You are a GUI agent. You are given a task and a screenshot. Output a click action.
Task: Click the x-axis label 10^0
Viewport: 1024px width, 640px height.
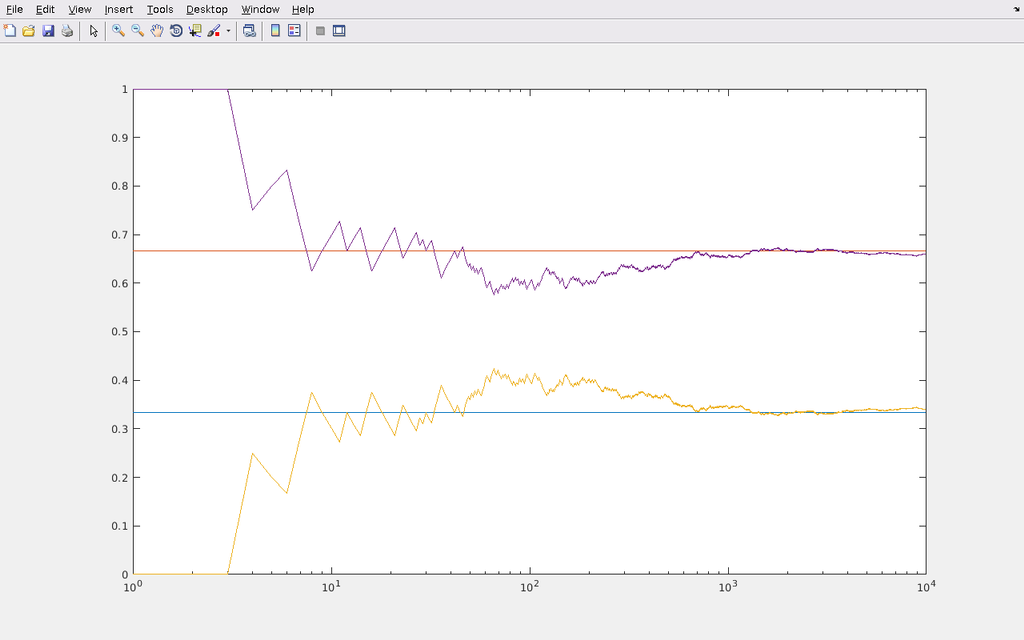(x=133, y=586)
